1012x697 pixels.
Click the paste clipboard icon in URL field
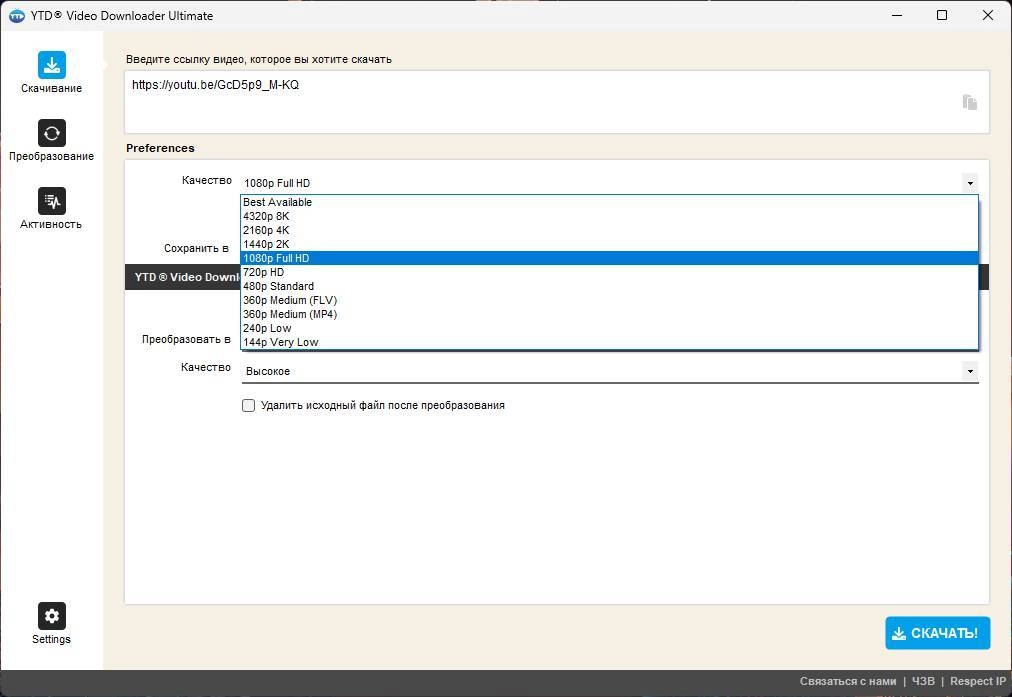[x=969, y=102]
